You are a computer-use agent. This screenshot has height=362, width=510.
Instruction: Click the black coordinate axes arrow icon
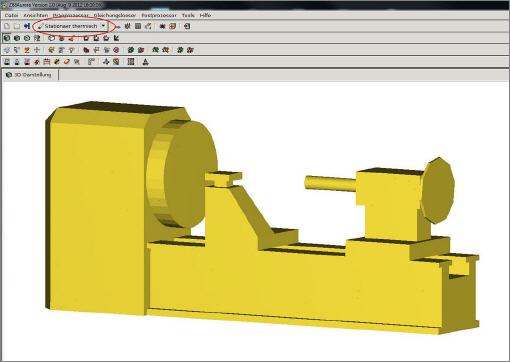tap(116, 38)
